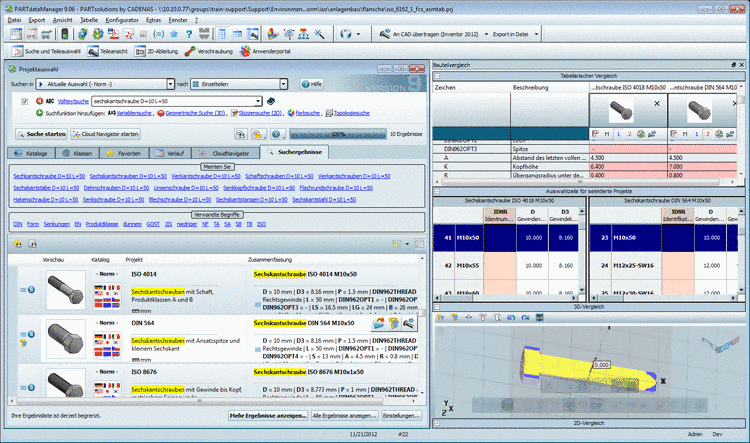The width and height of the screenshot is (750, 443).
Task: Click the Farbsuche link
Action: coord(308,113)
